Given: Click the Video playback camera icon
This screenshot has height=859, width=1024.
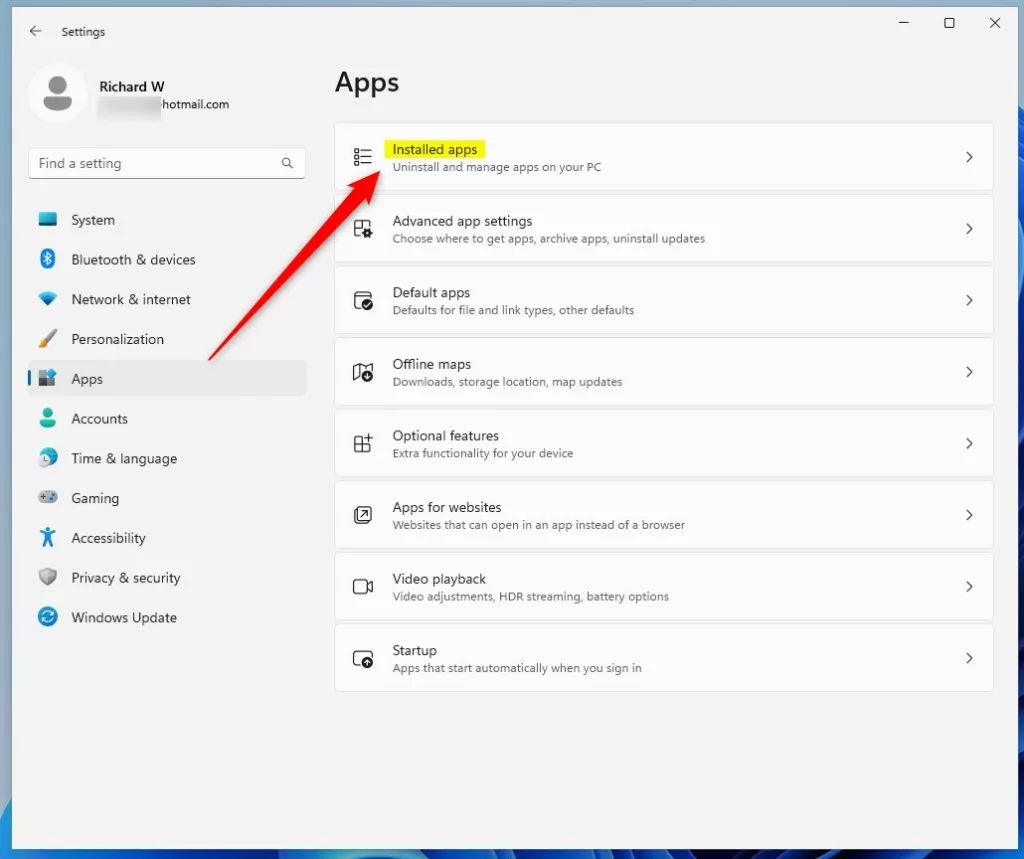Looking at the screenshot, I should coord(363,587).
